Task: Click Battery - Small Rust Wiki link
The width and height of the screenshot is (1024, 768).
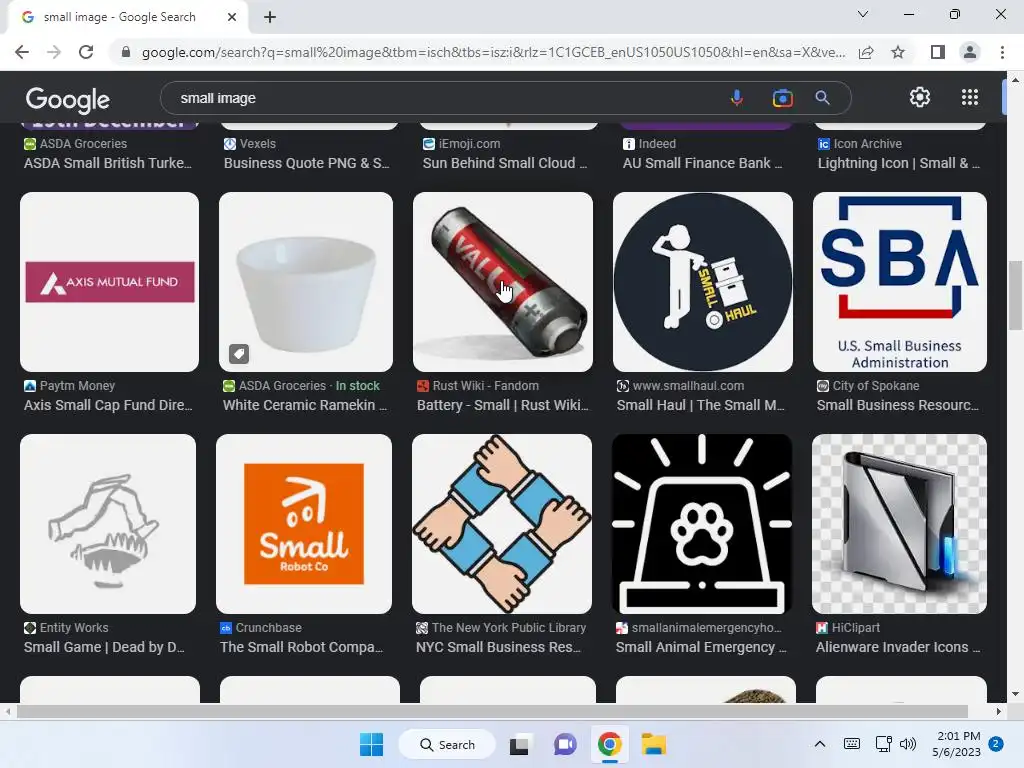Action: click(503, 406)
